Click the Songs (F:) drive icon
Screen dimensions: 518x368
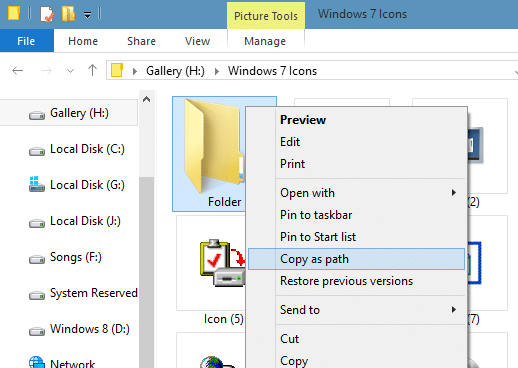click(x=37, y=259)
